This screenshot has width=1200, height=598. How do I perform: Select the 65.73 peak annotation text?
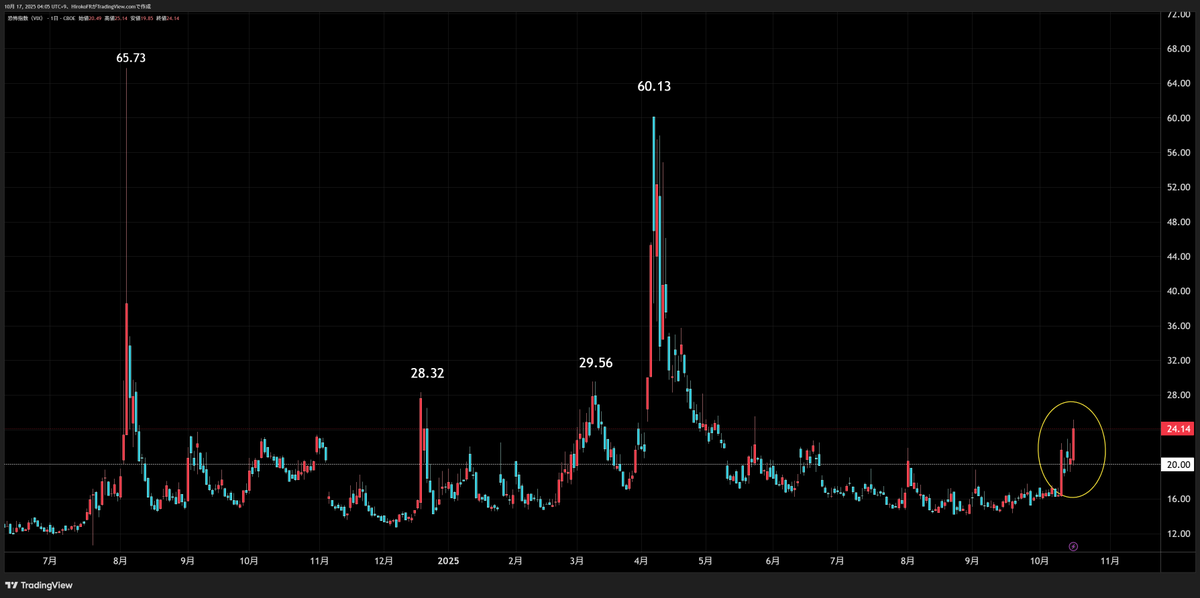[x=131, y=58]
